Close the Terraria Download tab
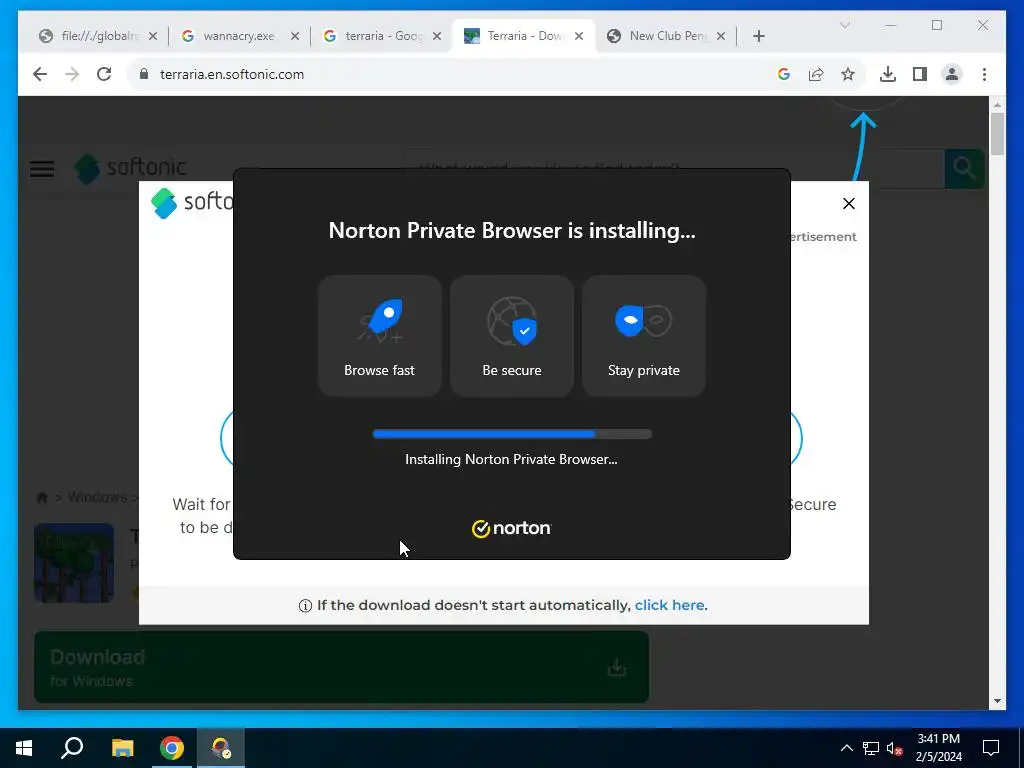The image size is (1024, 768). coord(579,37)
